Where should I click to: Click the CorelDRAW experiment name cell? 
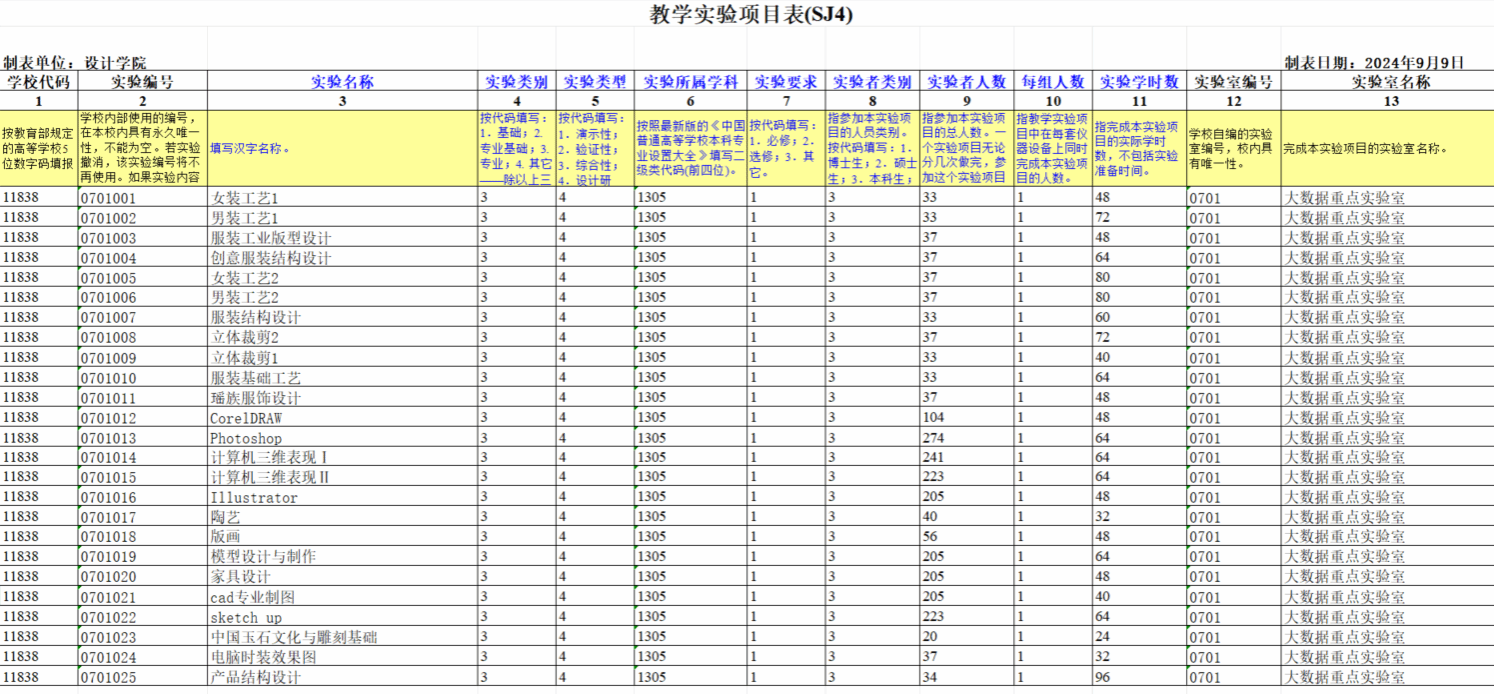[x=246, y=418]
